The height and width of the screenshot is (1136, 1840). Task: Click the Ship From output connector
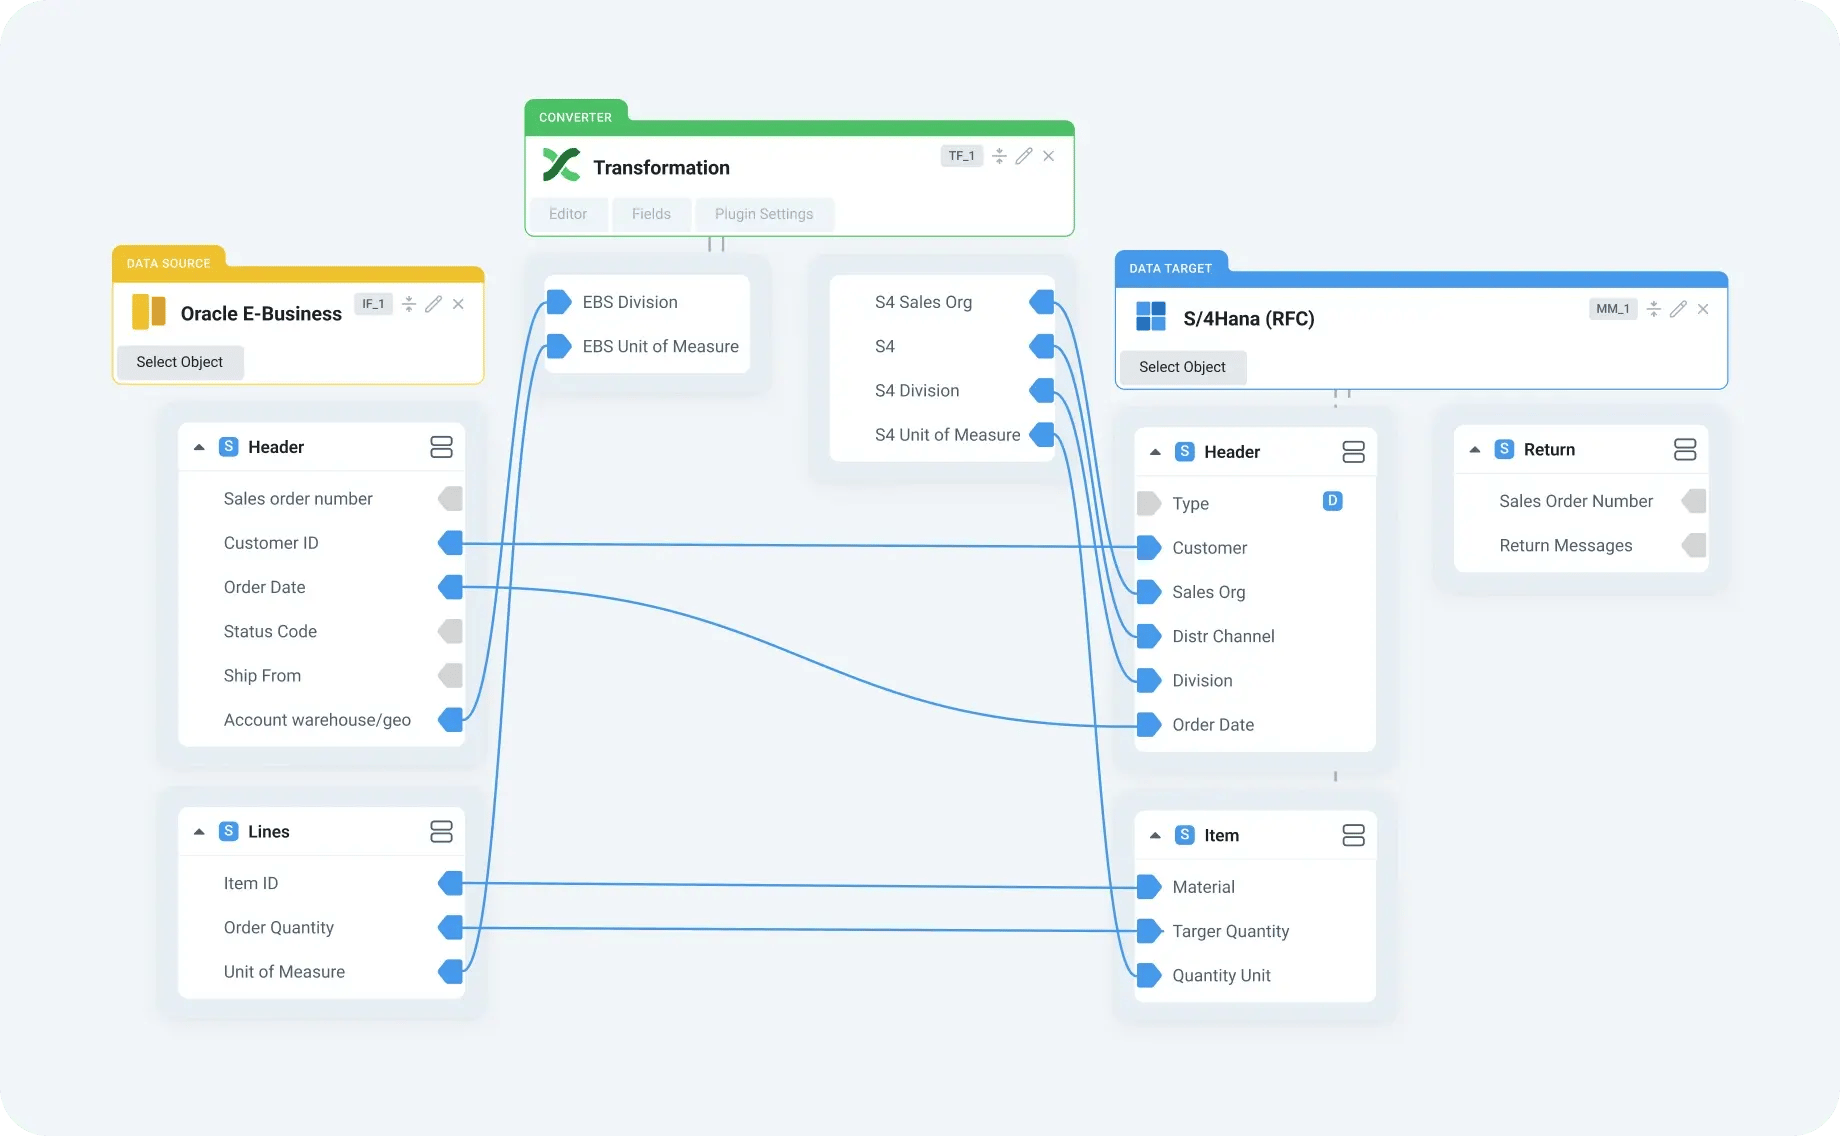(450, 675)
